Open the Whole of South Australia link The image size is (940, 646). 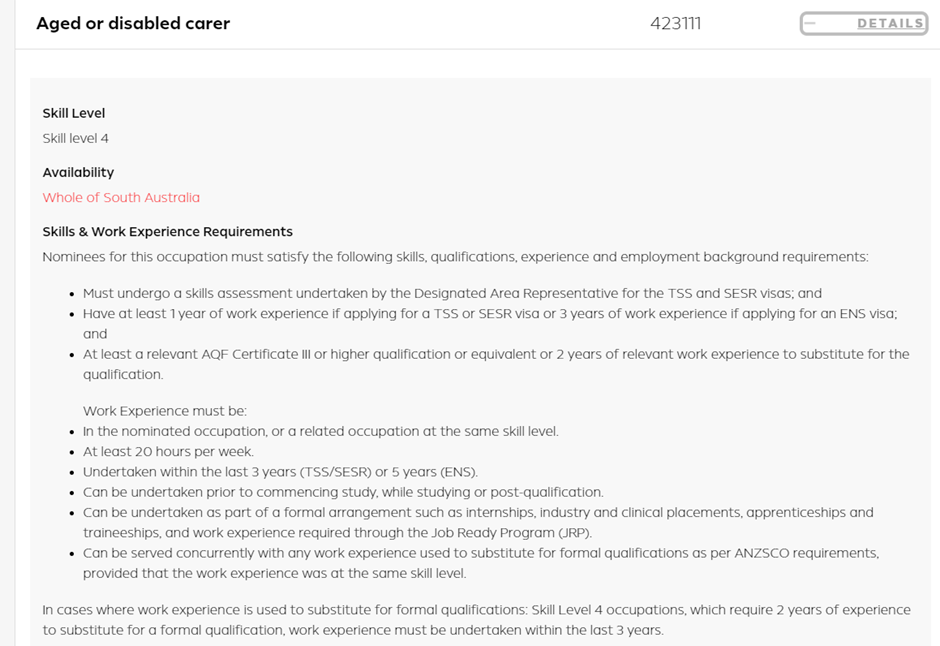point(121,197)
